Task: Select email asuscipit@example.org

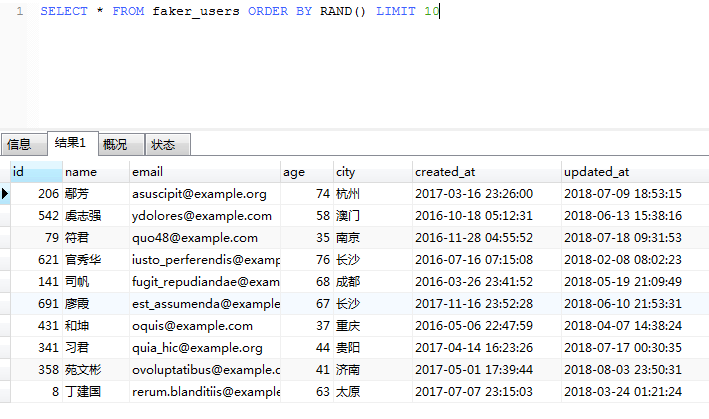Action: click(x=205, y=194)
